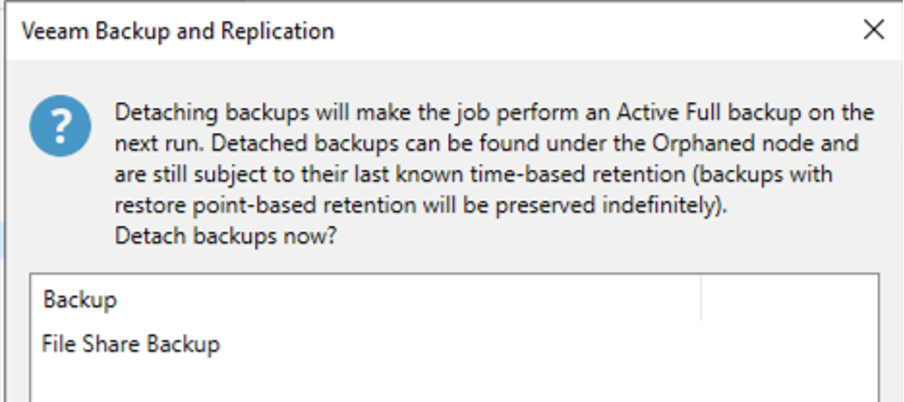This screenshot has width=904, height=402.
Task: Click the blank area below File Share Backup
Action: pyautogui.click(x=400, y=382)
